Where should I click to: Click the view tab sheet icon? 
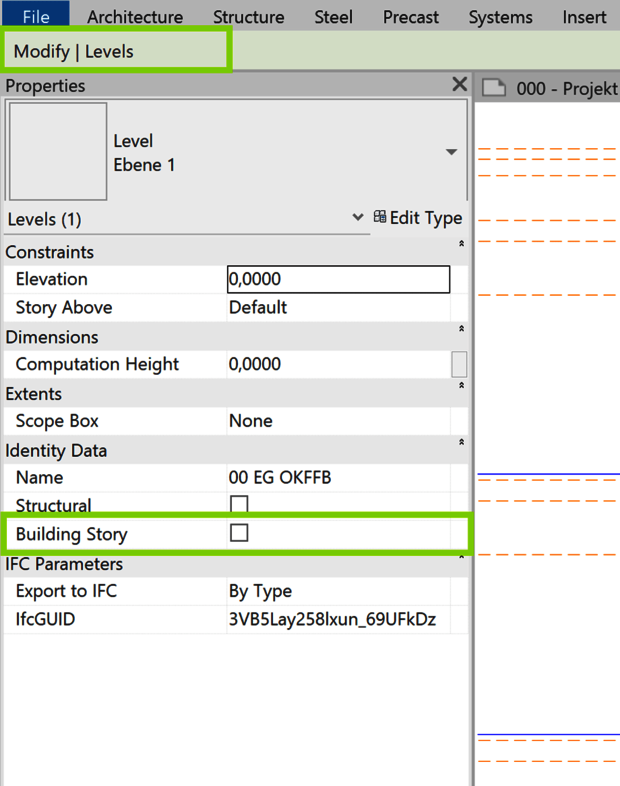494,88
